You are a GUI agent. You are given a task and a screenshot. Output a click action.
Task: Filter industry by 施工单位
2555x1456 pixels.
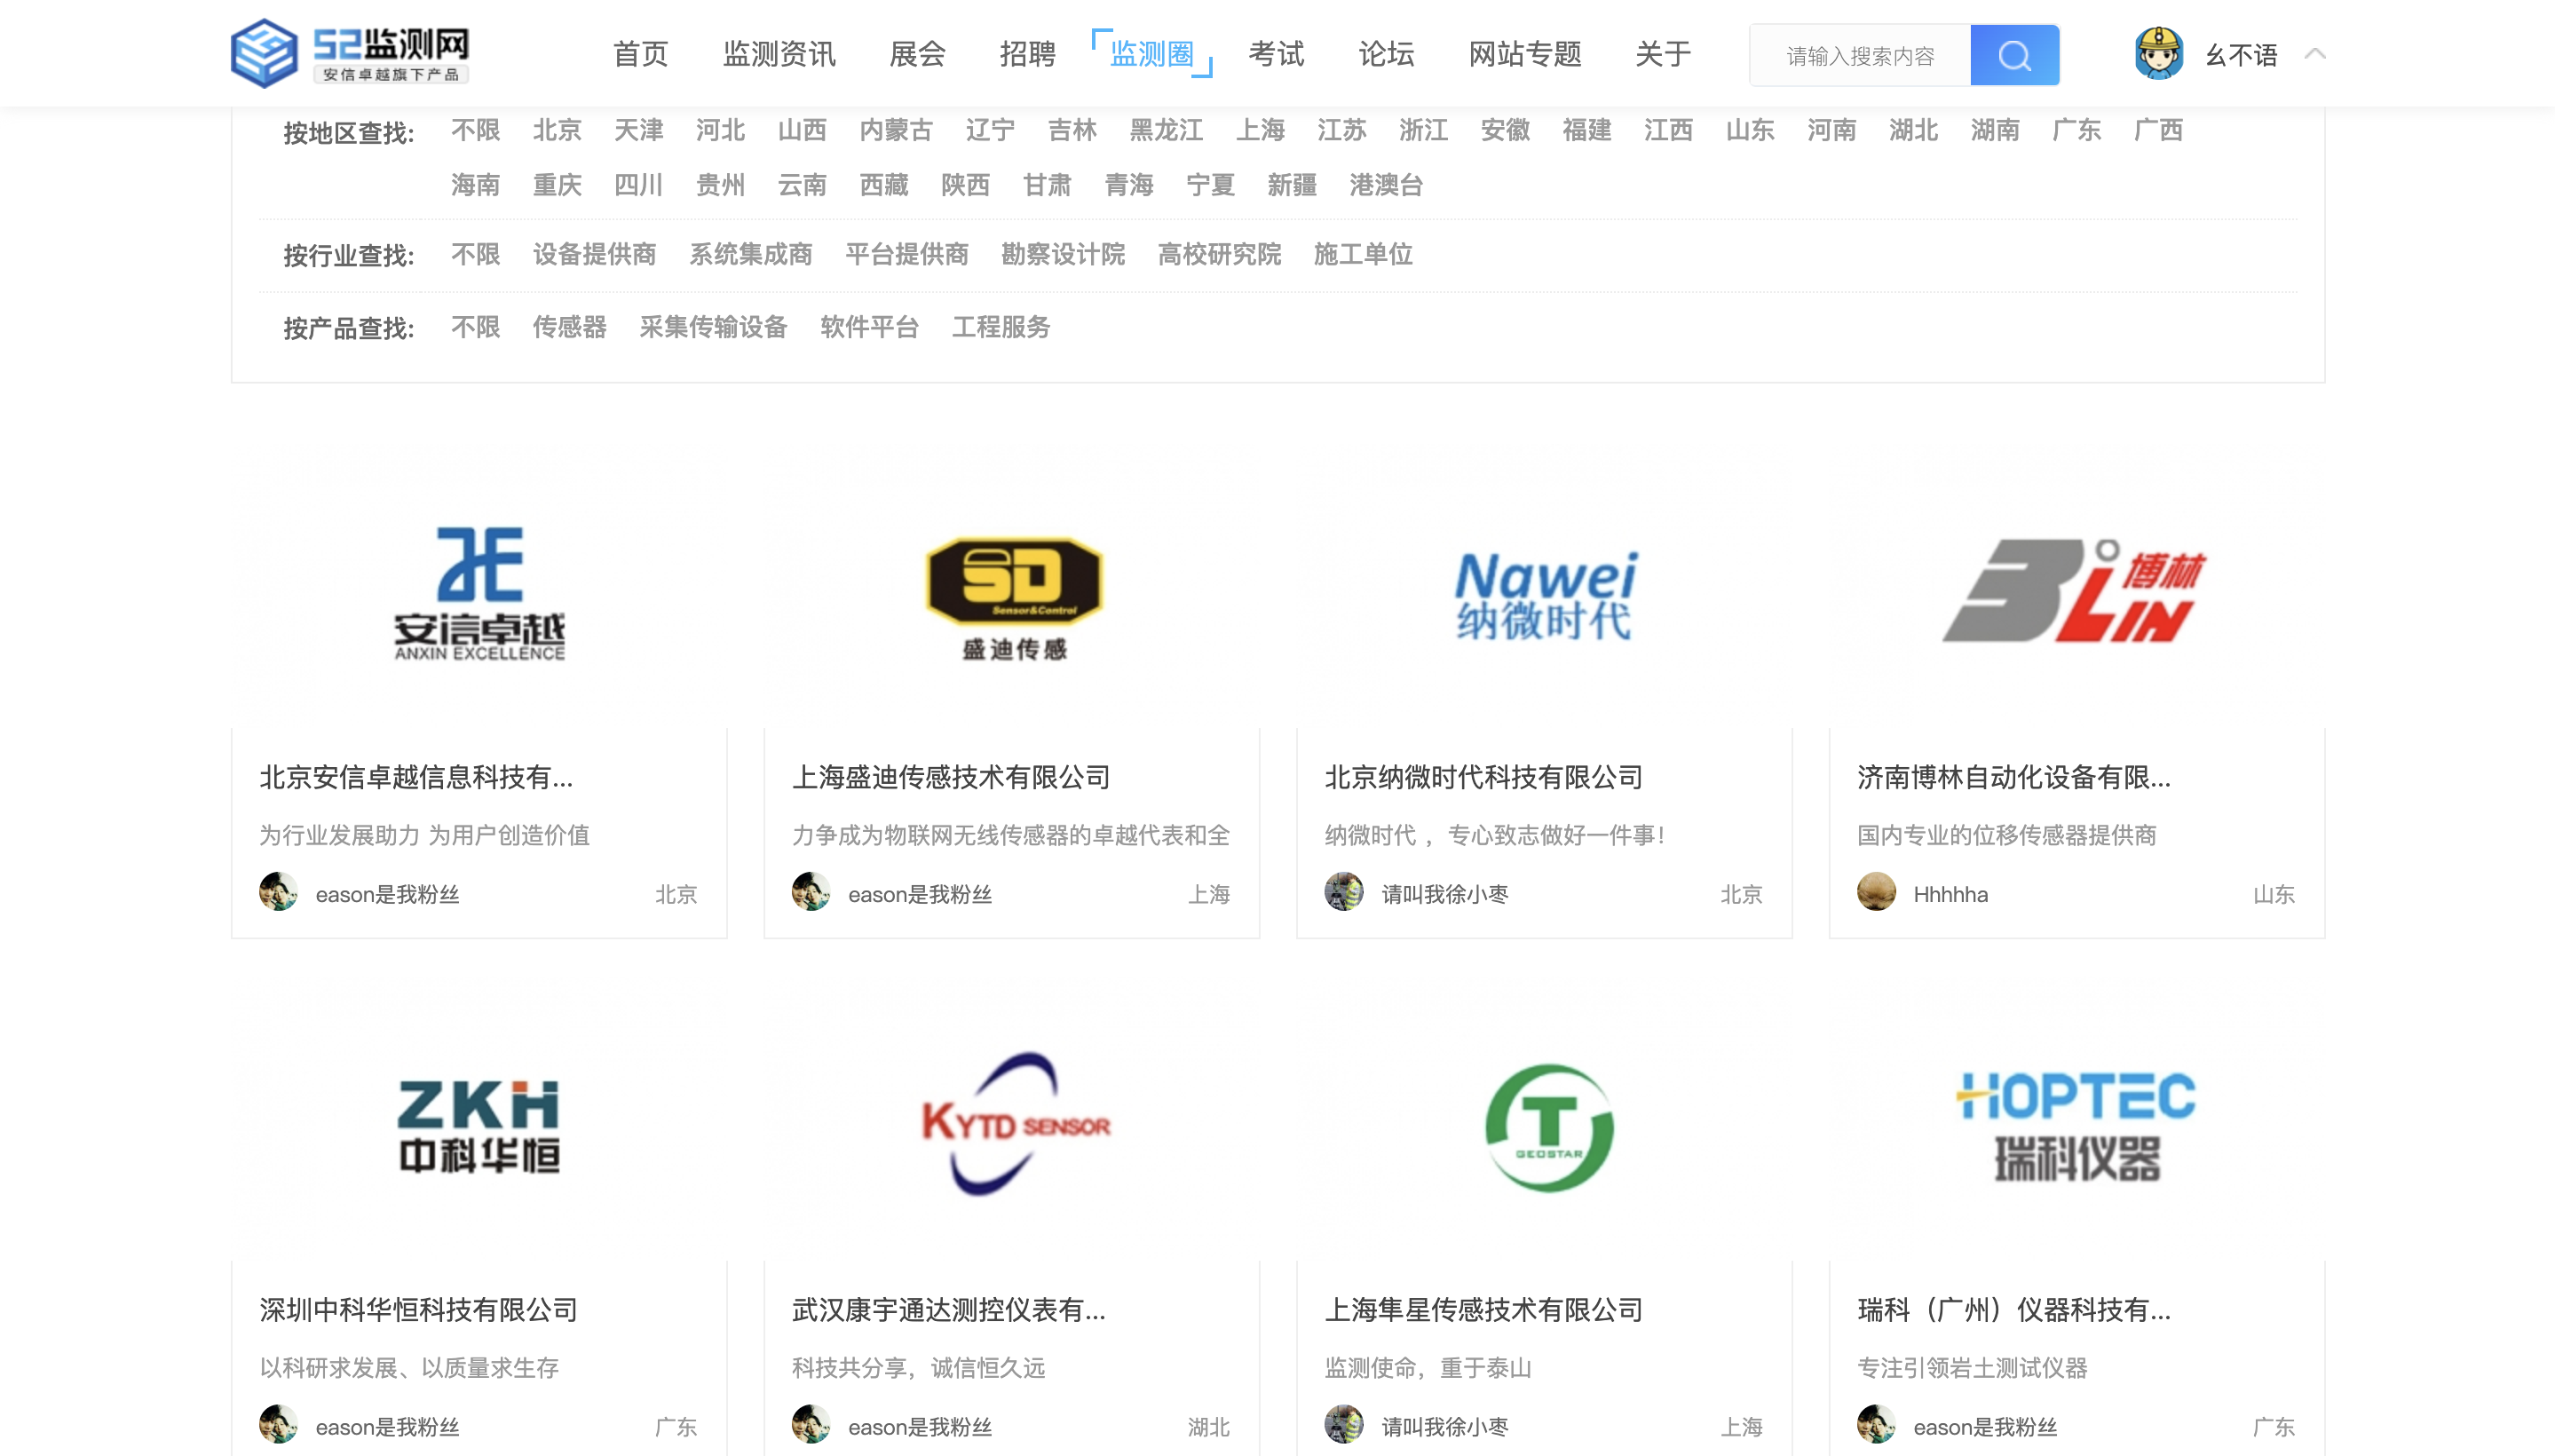1363,254
